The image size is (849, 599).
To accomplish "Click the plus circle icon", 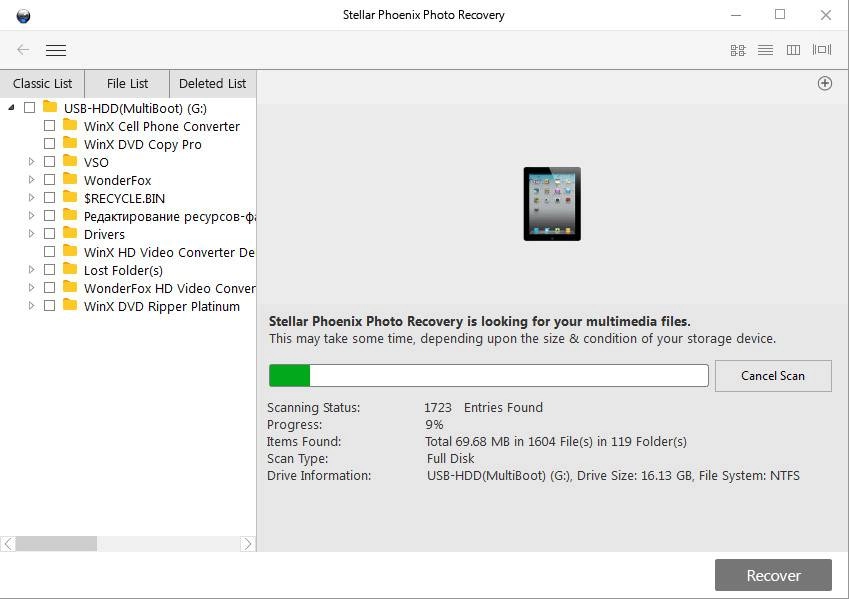I will pyautogui.click(x=824, y=83).
